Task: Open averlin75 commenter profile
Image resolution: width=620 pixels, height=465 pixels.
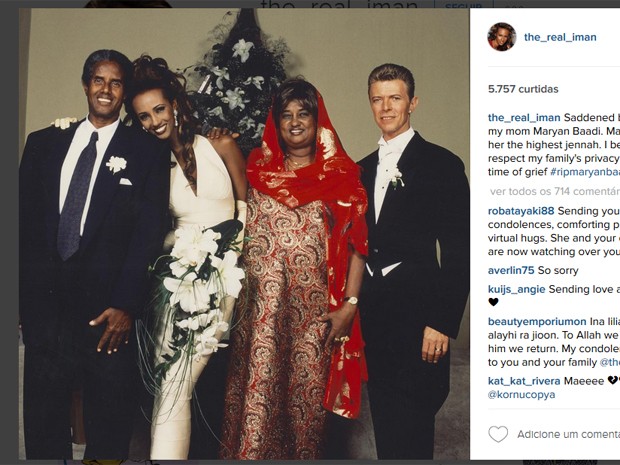Action: point(511,270)
